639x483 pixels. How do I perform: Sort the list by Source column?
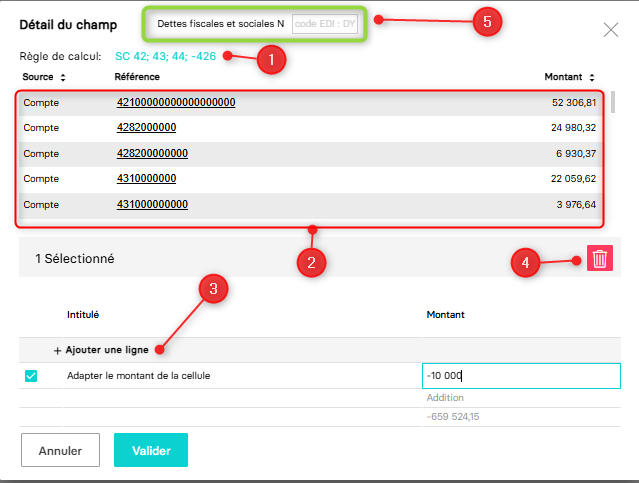(x=63, y=77)
